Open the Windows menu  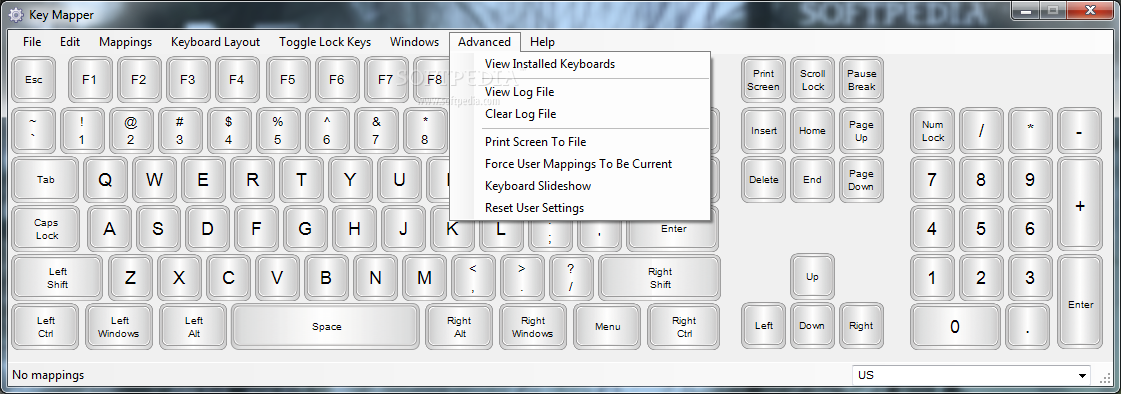tap(415, 42)
